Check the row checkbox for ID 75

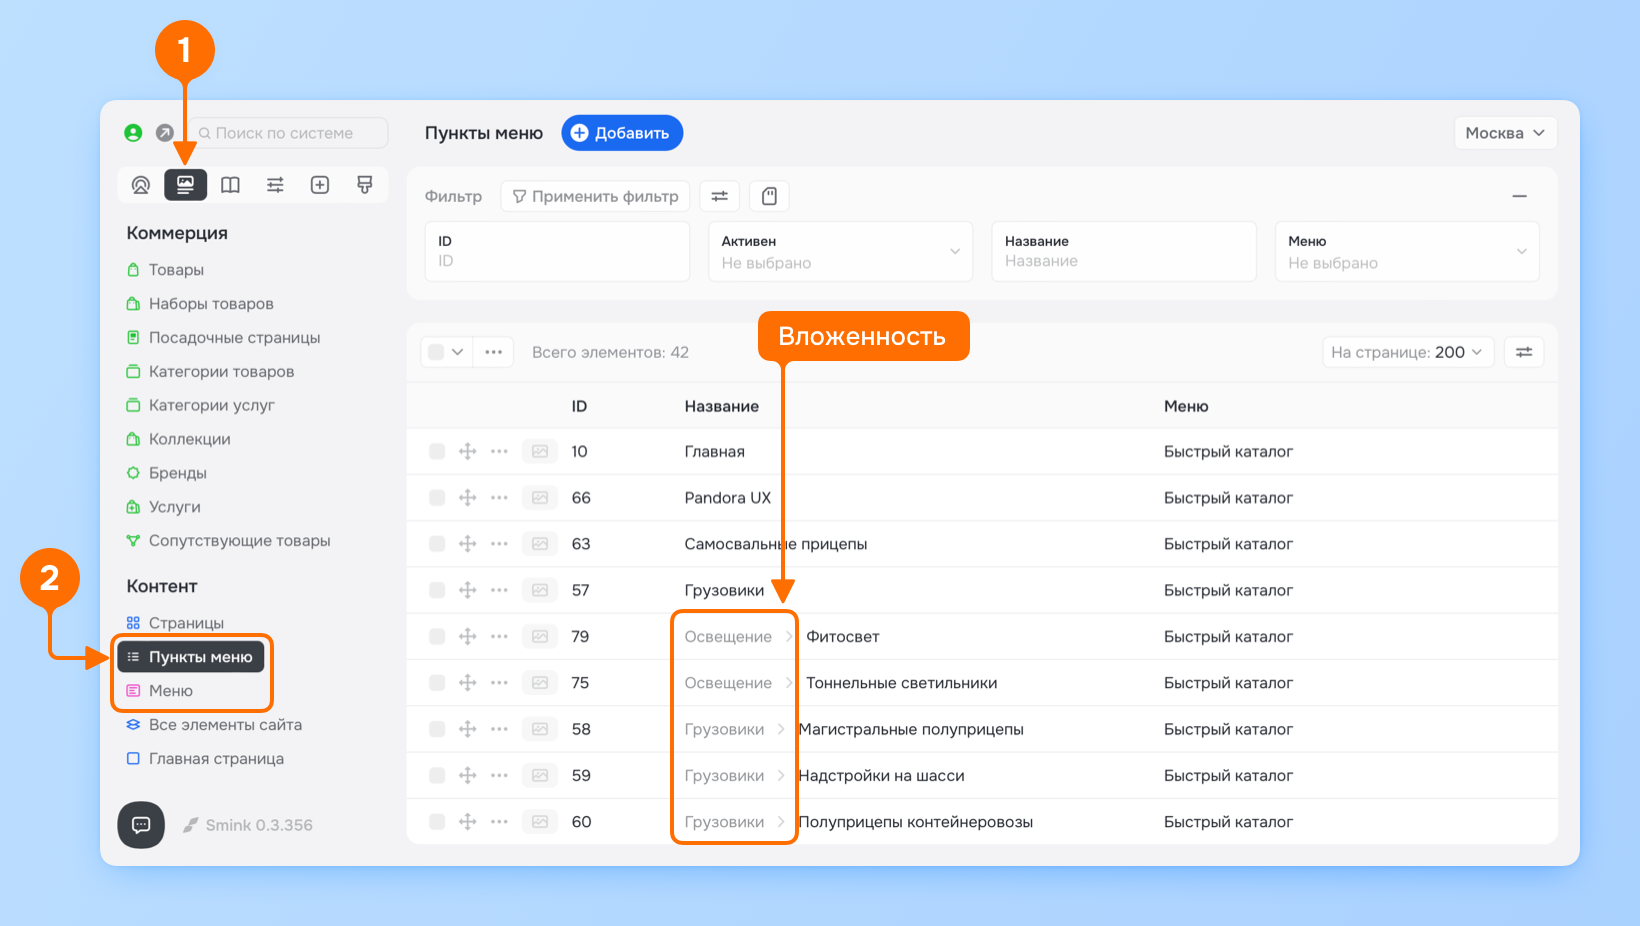[437, 683]
